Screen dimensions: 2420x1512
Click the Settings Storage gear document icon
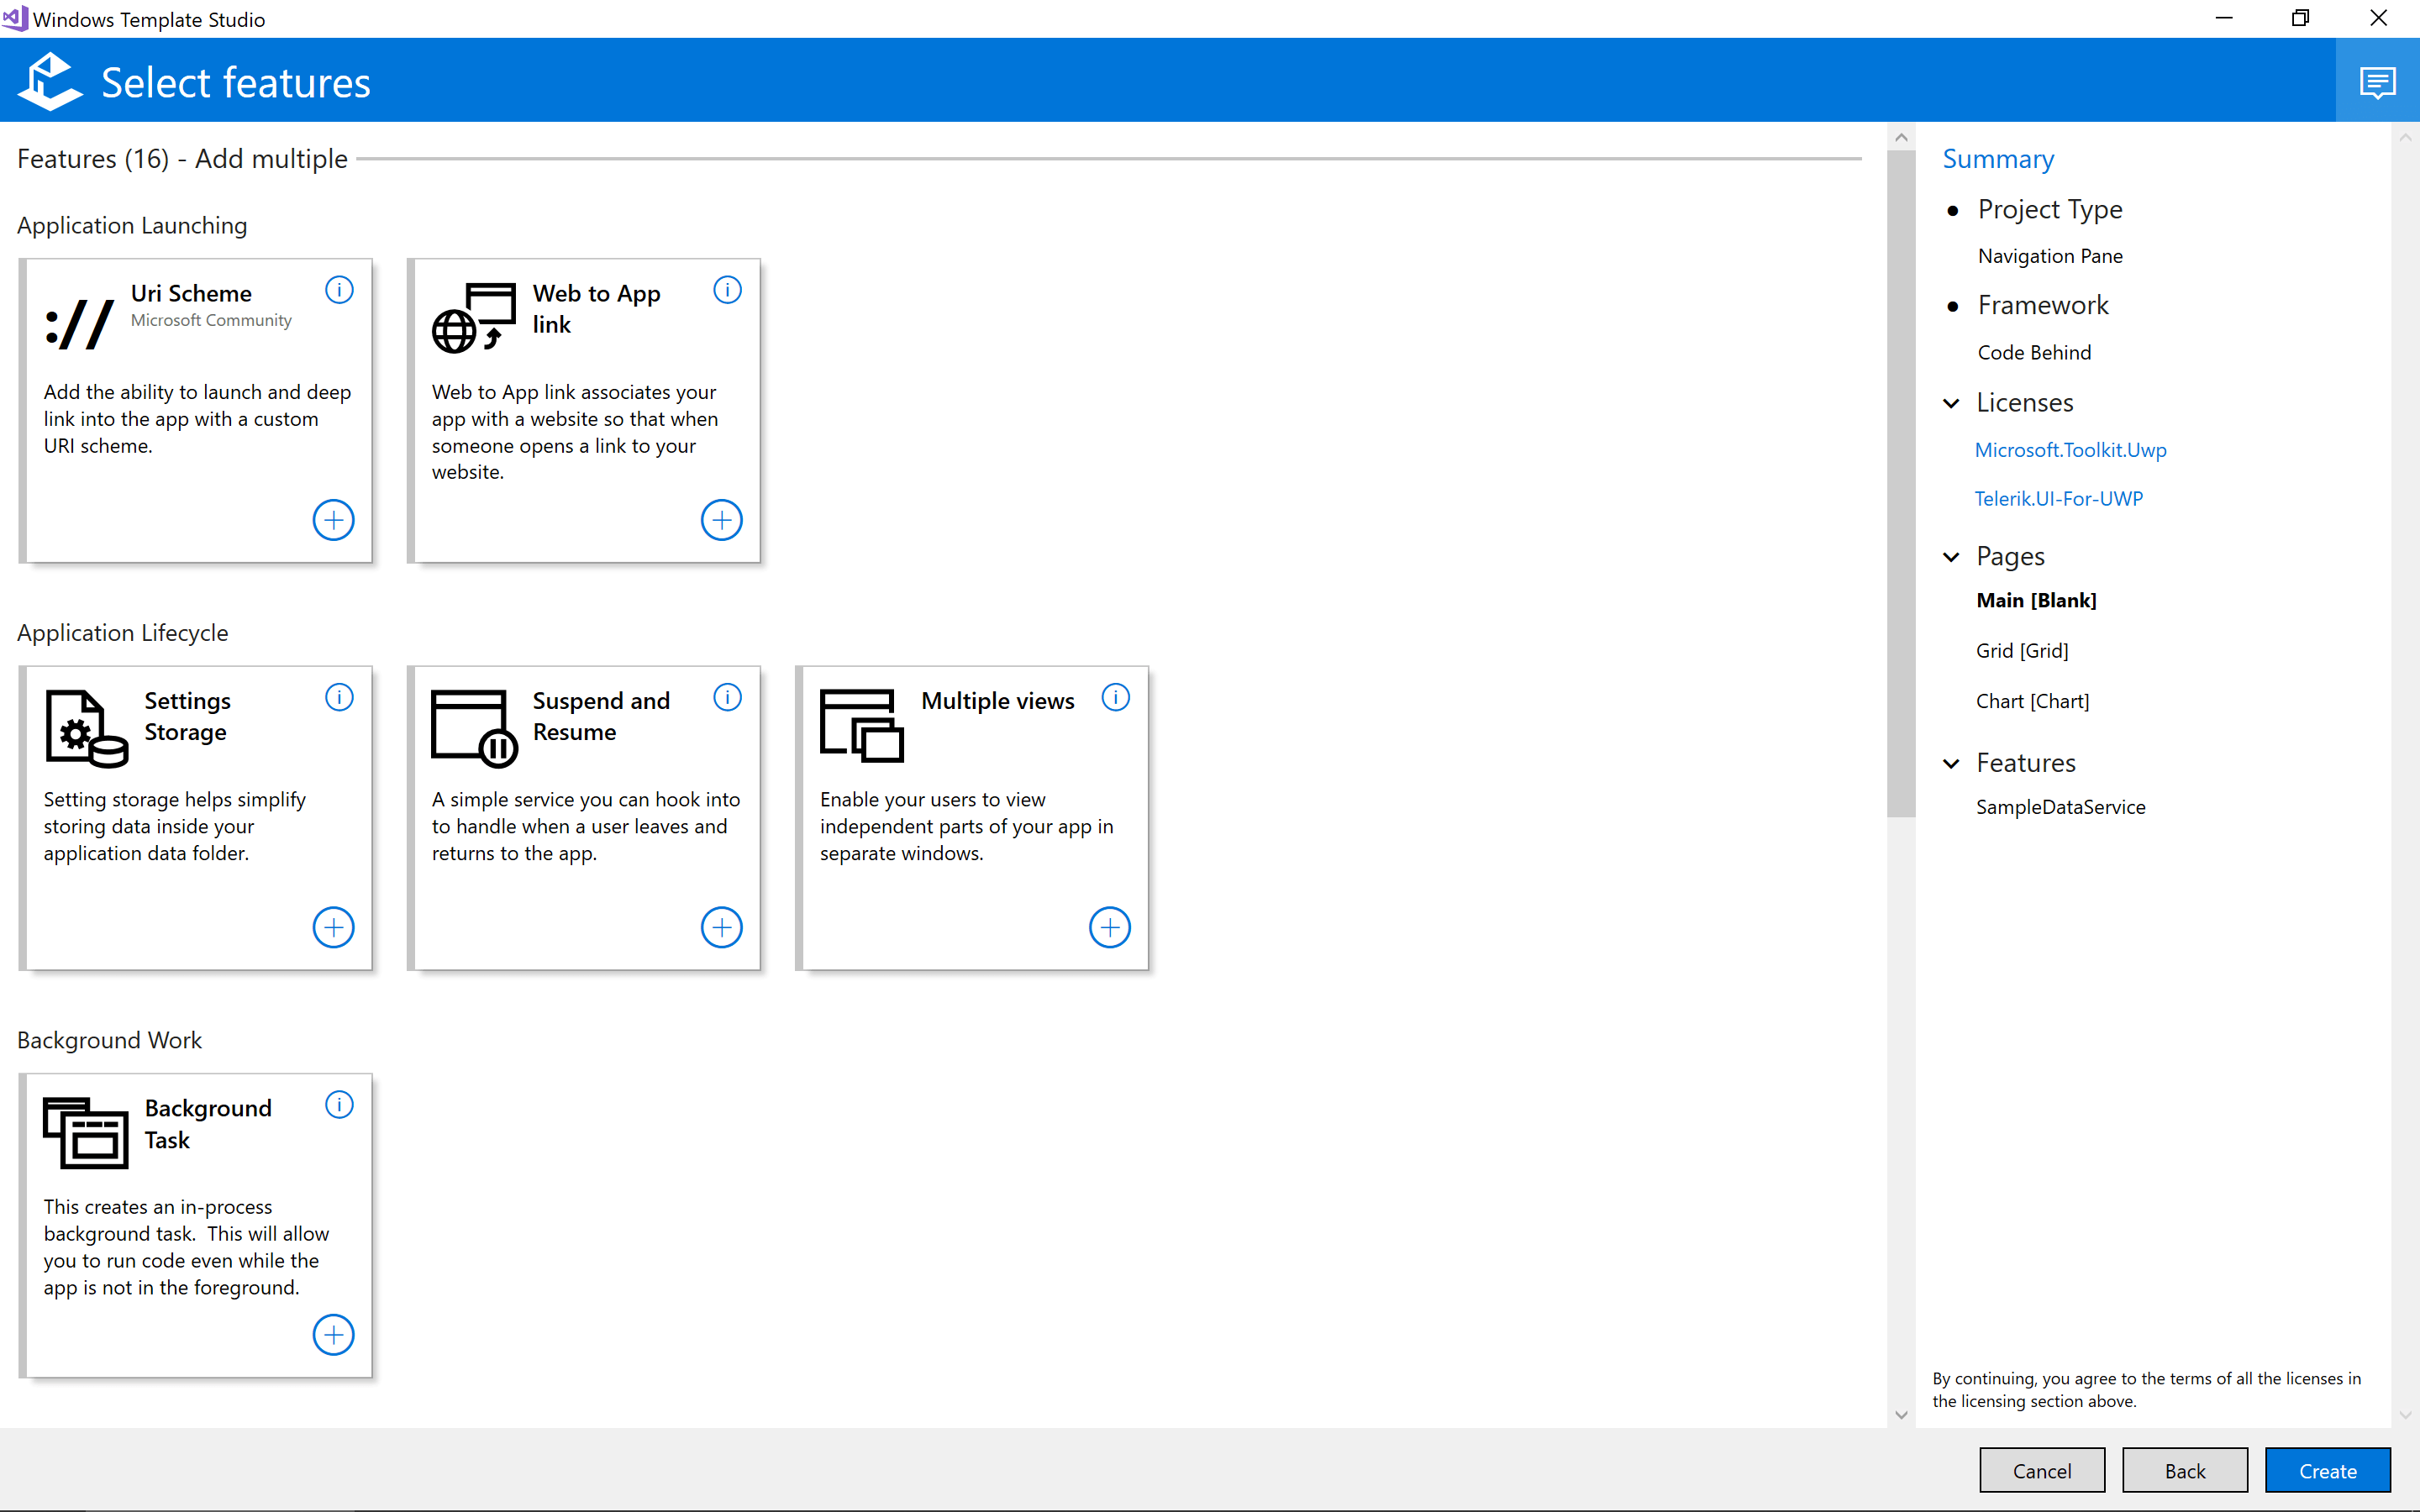click(86, 728)
